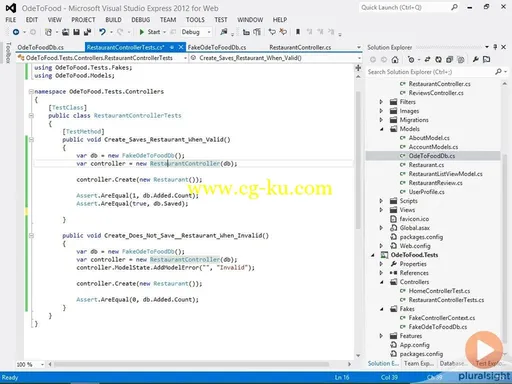
Task: Click the Find in Files toolbar icon
Action: [x=224, y=32]
